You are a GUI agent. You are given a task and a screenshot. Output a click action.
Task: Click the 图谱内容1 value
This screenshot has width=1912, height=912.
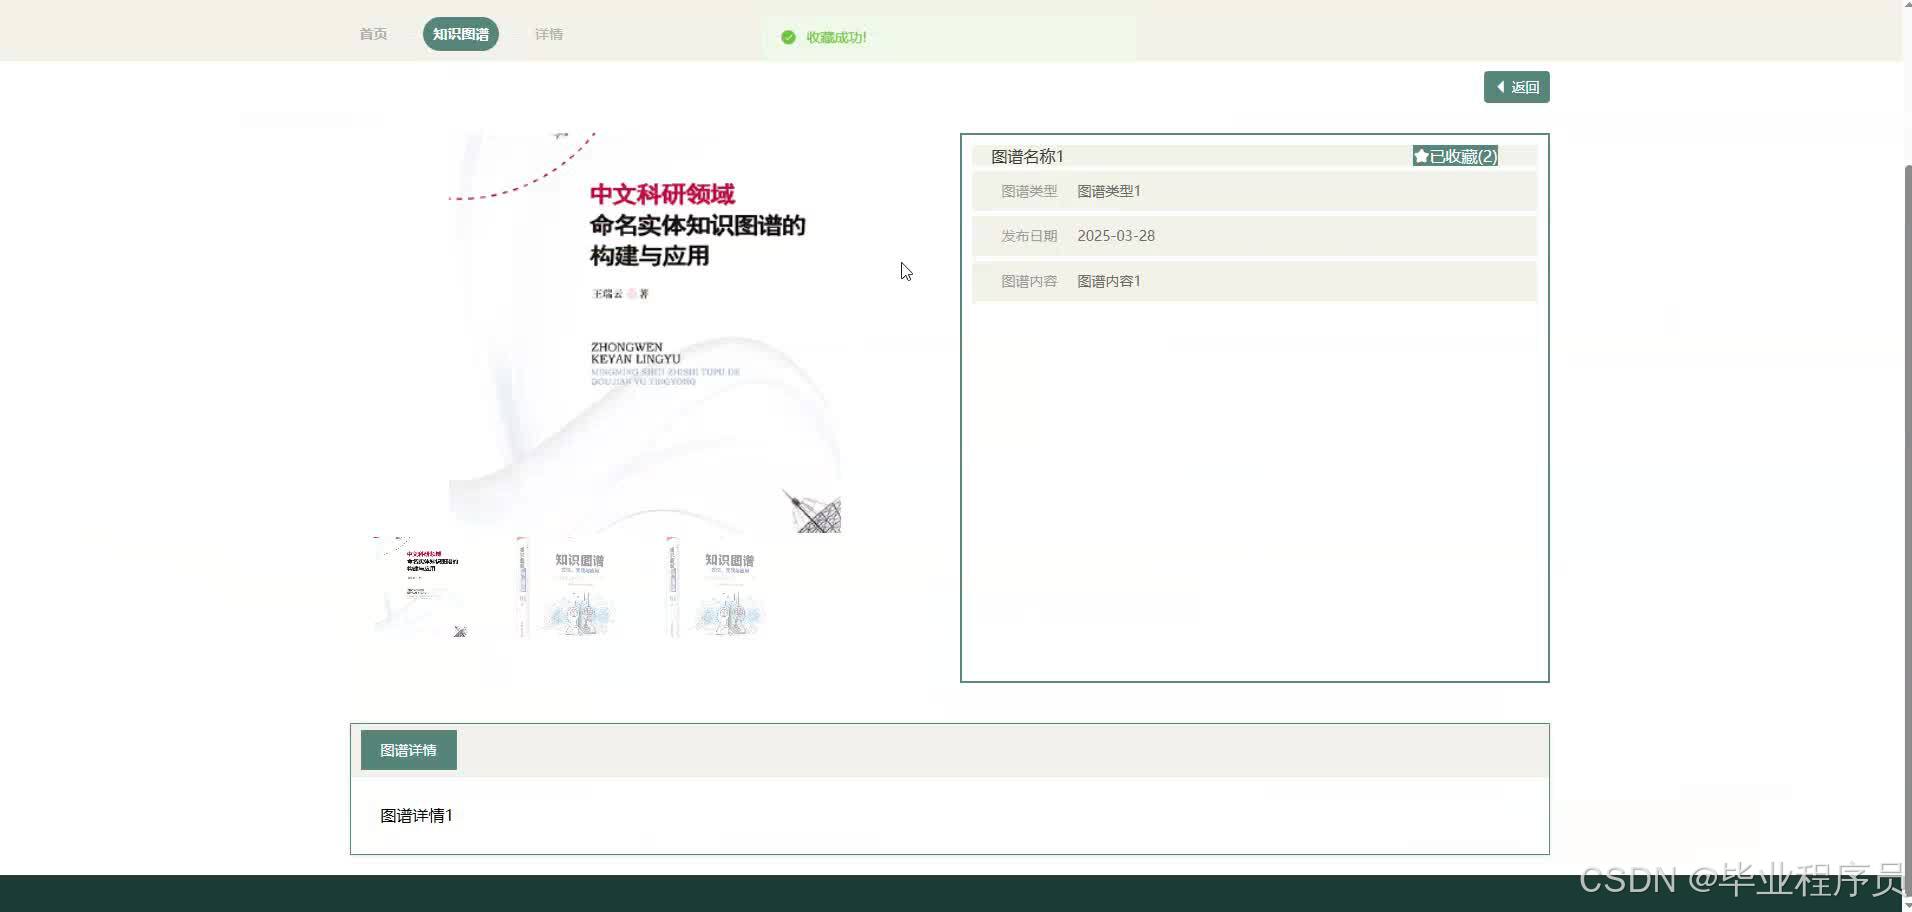coord(1109,281)
